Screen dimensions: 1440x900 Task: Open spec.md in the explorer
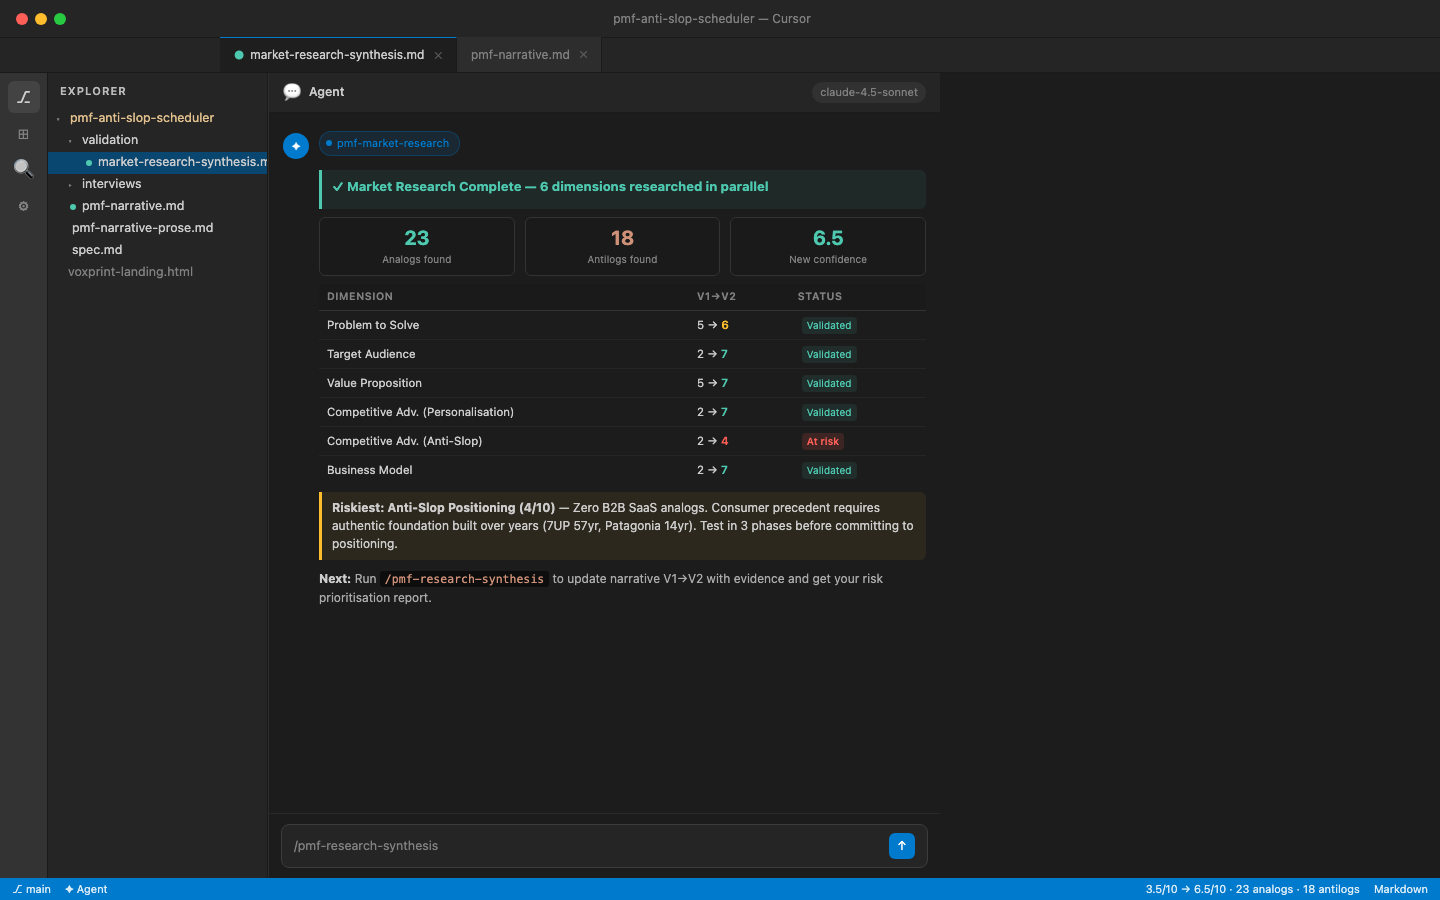[x=97, y=250]
